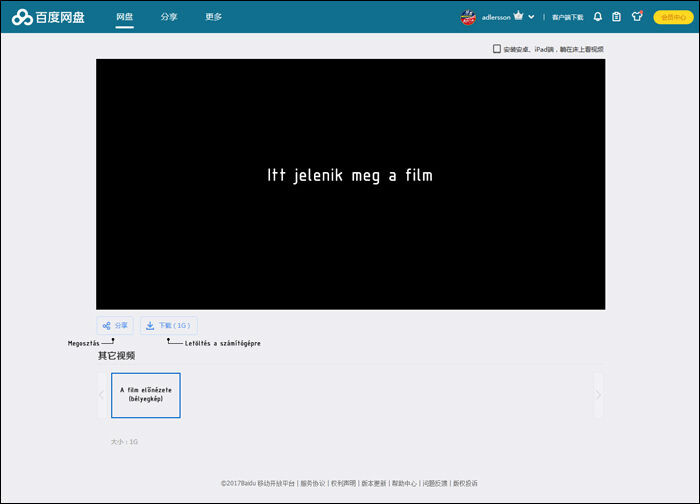The image size is (700, 504).
Task: Expand the account dropdown arrow
Action: tap(531, 17)
